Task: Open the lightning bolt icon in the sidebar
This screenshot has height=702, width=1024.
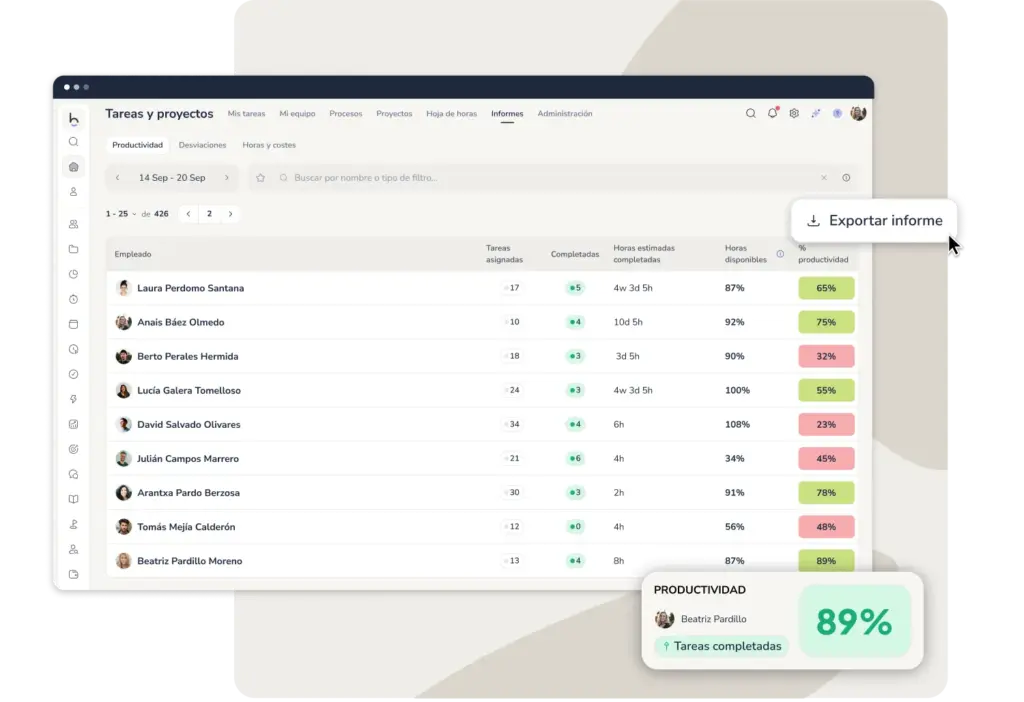Action: [x=74, y=399]
